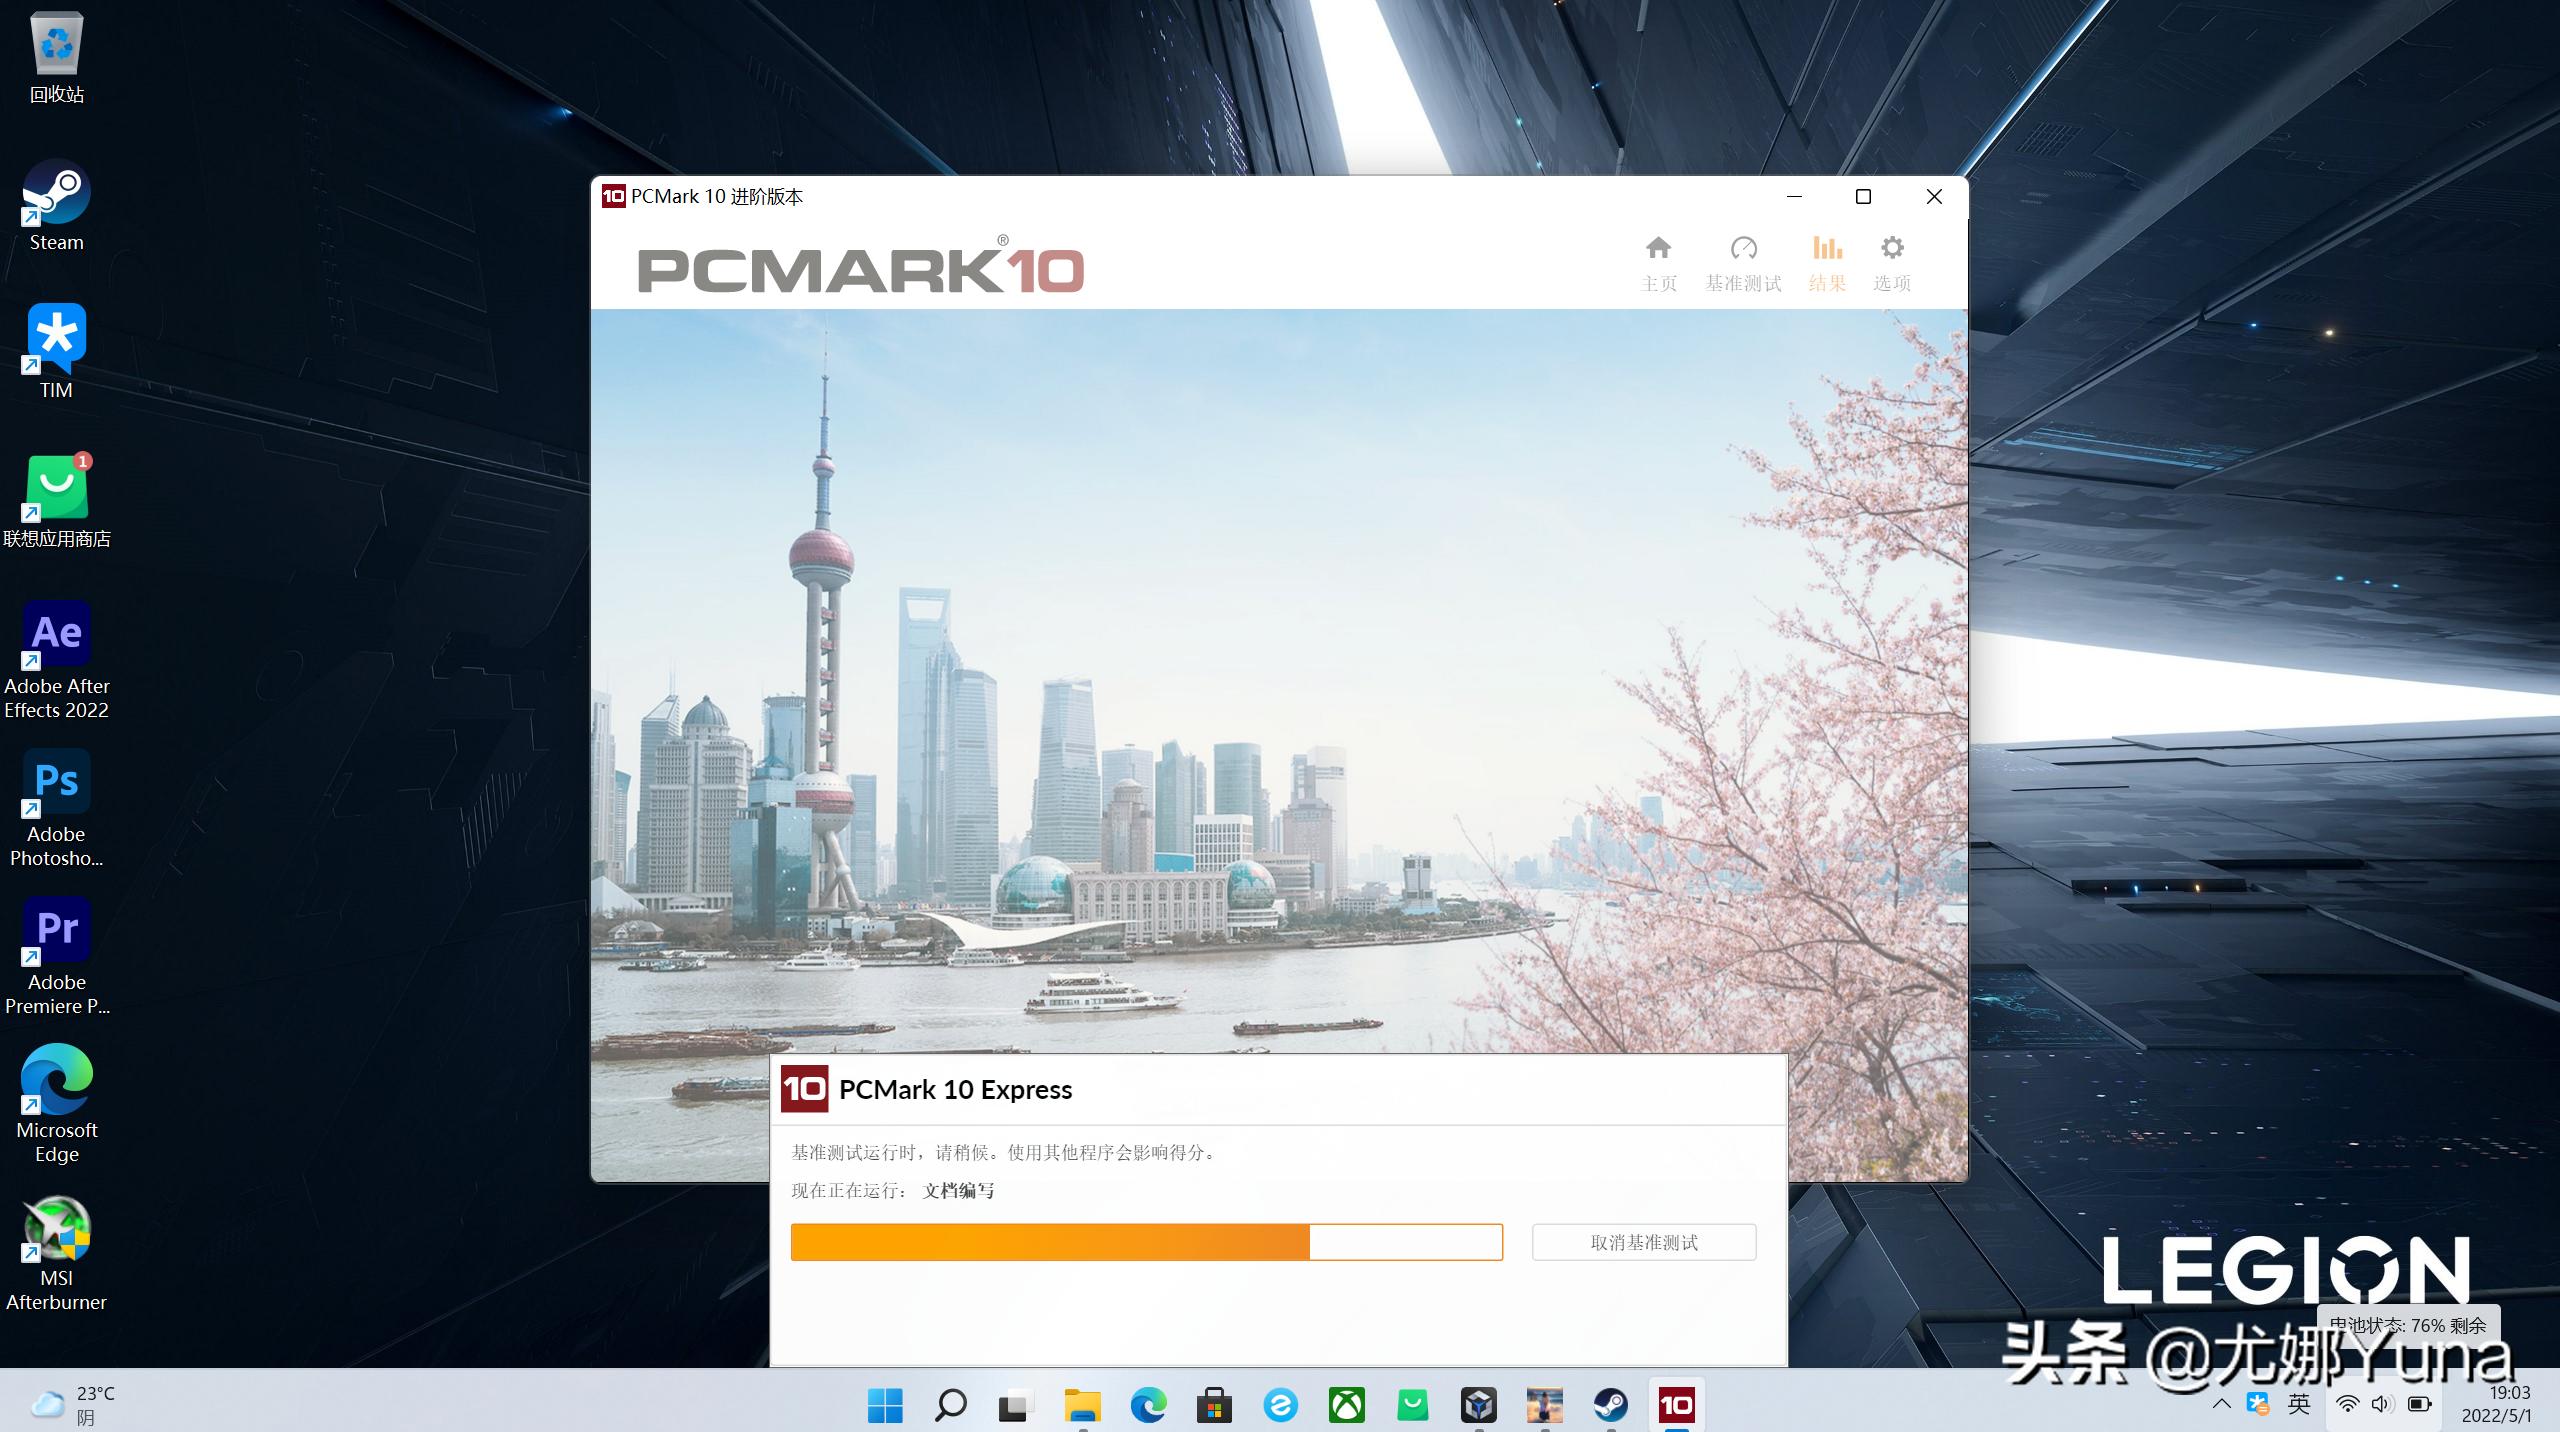Open the 结果 results tab
Viewport: 2560px width, 1432px height.
pos(1827,262)
